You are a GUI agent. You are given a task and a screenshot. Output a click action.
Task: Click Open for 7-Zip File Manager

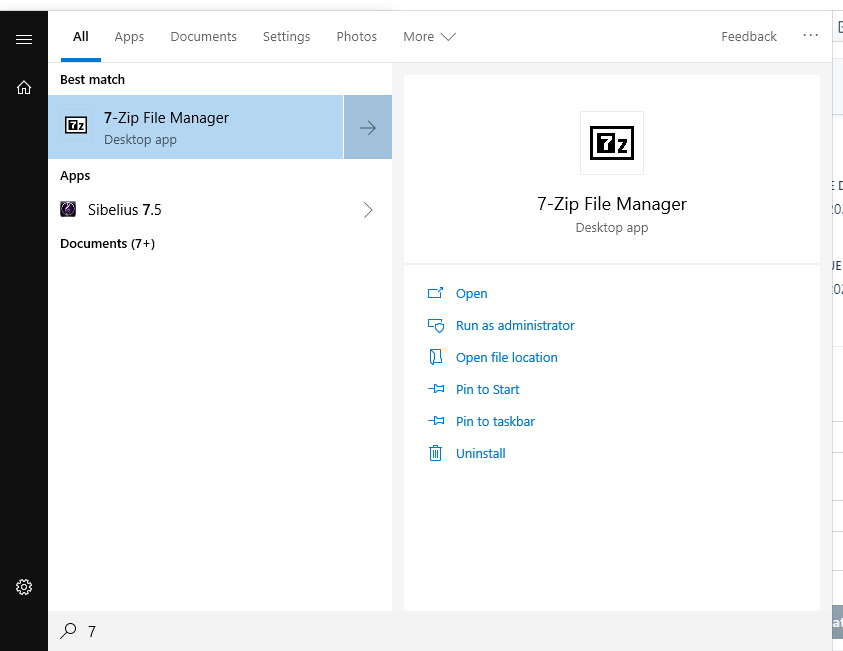[471, 294]
